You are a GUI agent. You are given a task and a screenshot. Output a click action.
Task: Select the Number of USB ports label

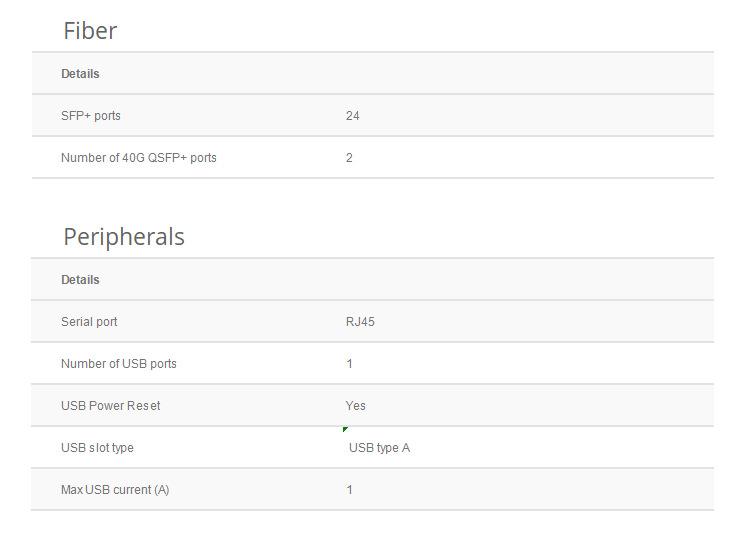pos(119,364)
